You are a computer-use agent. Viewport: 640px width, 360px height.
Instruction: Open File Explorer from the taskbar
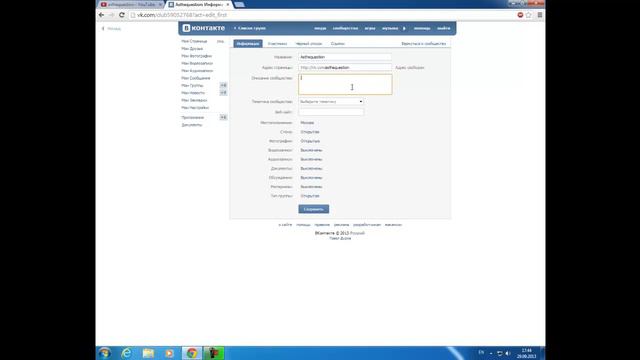click(x=148, y=353)
